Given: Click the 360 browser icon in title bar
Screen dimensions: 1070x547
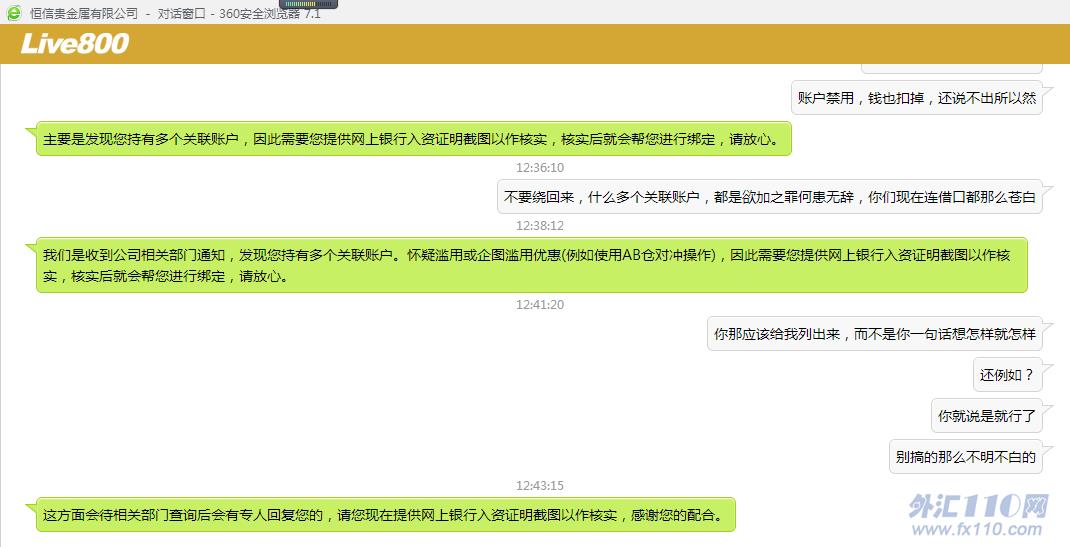Looking at the screenshot, I should 13,13.
